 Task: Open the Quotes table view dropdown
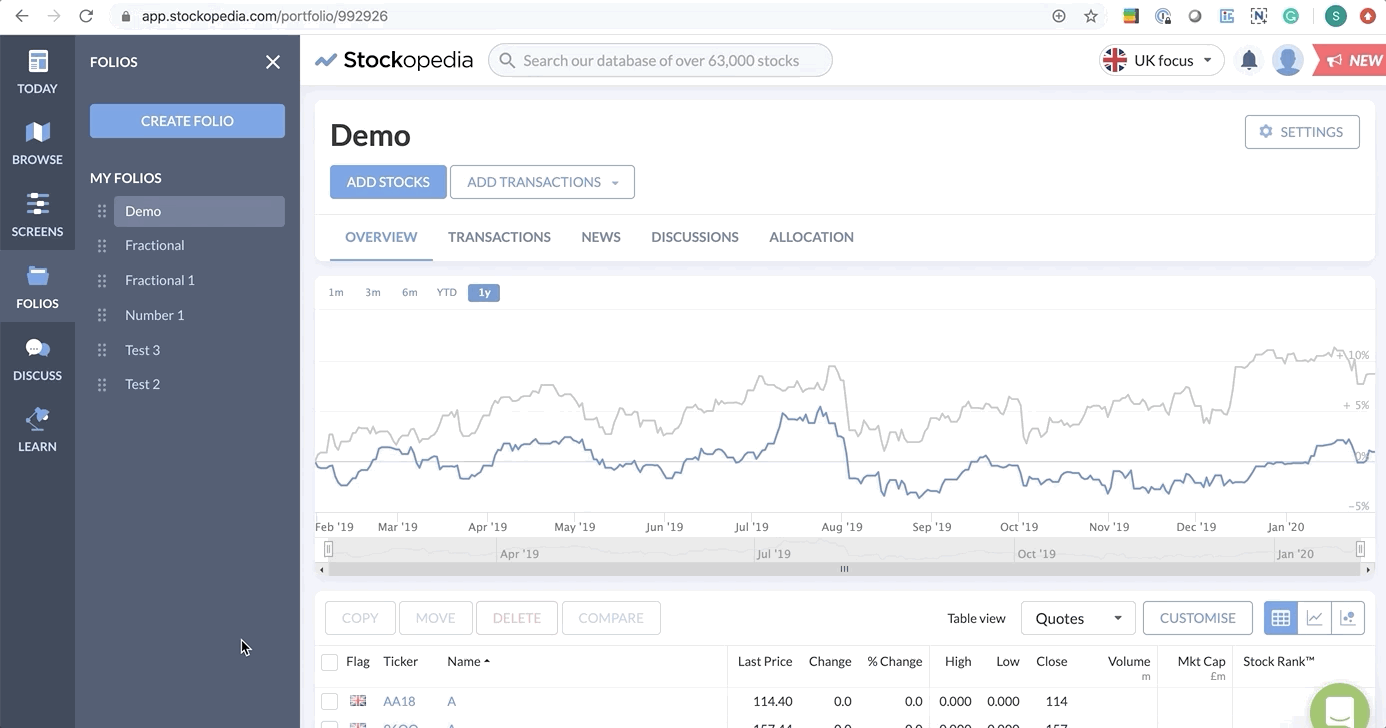tap(1078, 618)
